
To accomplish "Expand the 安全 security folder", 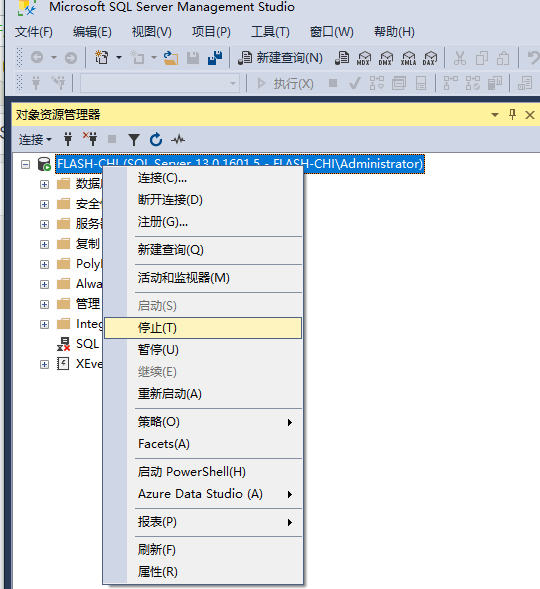I will click(x=44, y=204).
